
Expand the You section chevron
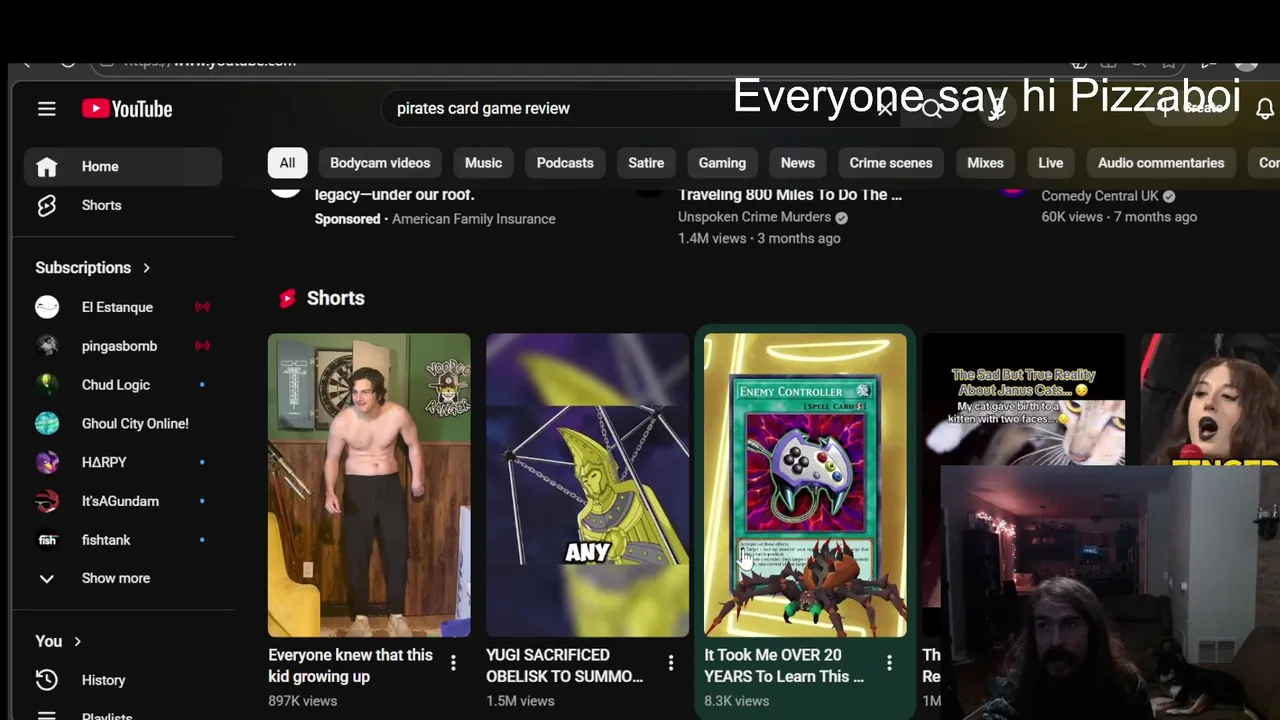(77, 641)
